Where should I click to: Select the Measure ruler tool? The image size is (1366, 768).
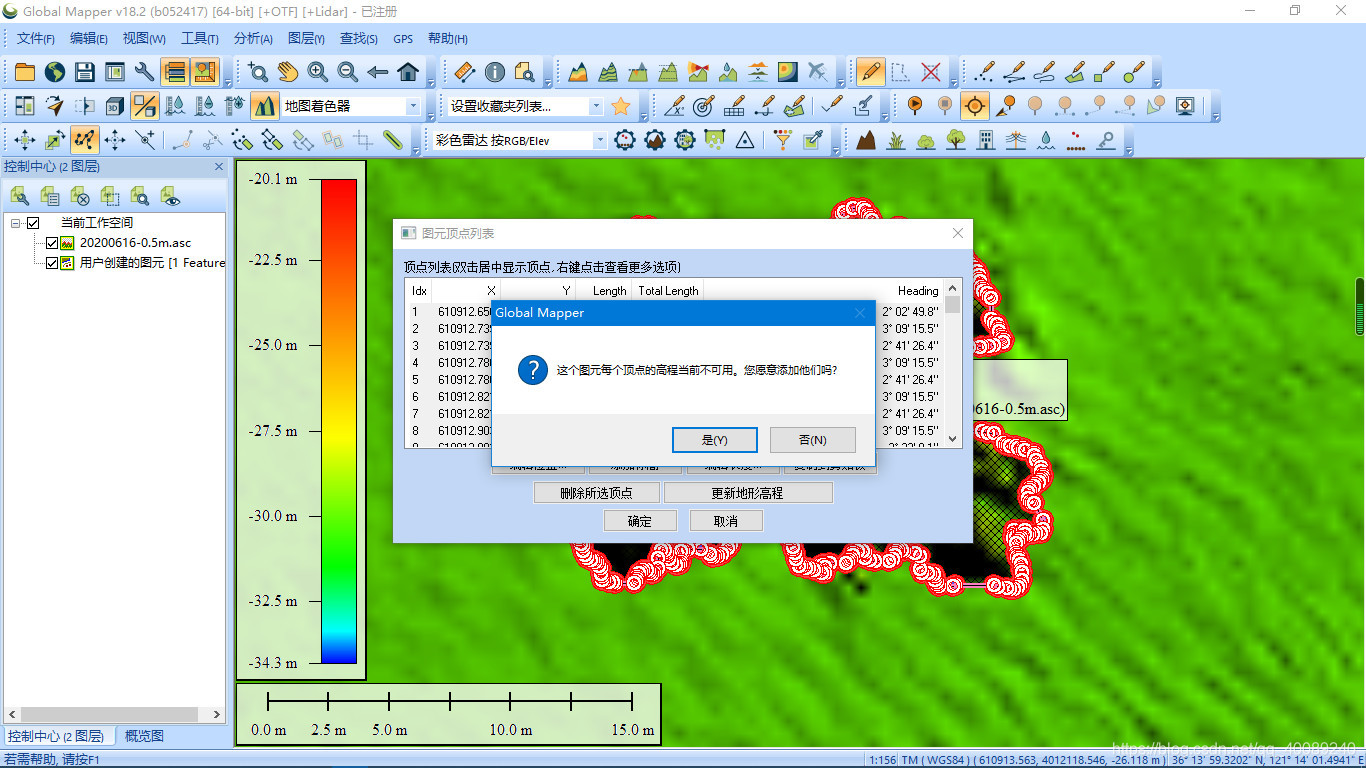(x=464, y=72)
